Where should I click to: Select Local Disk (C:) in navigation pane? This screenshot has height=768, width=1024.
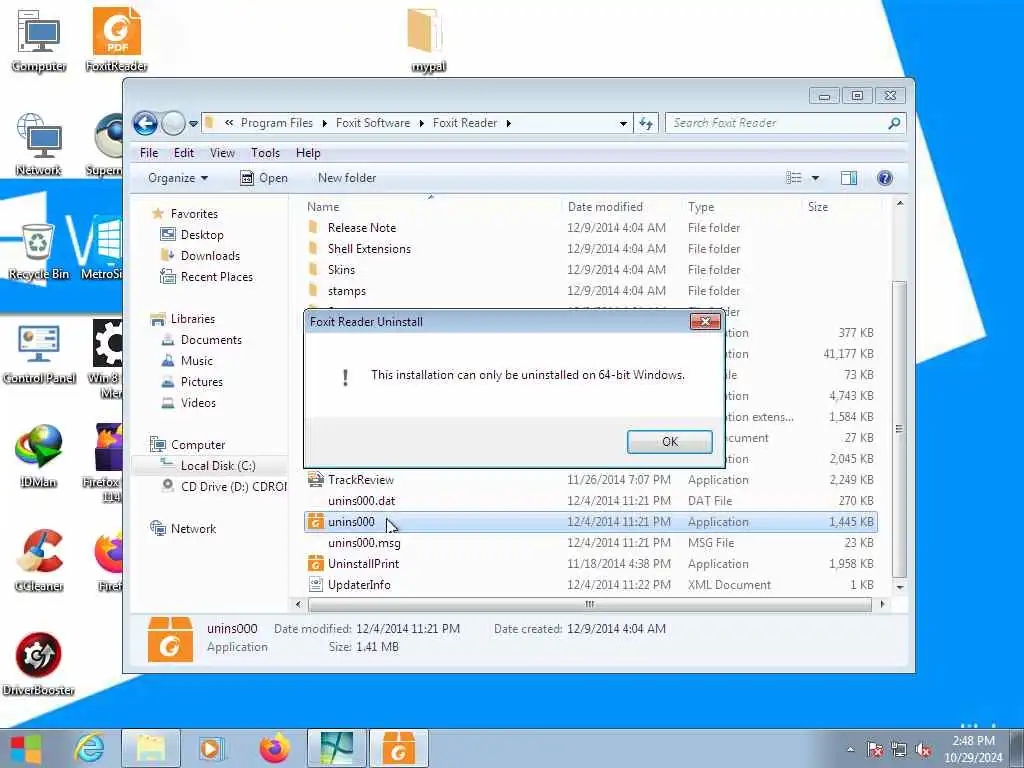click(x=218, y=465)
